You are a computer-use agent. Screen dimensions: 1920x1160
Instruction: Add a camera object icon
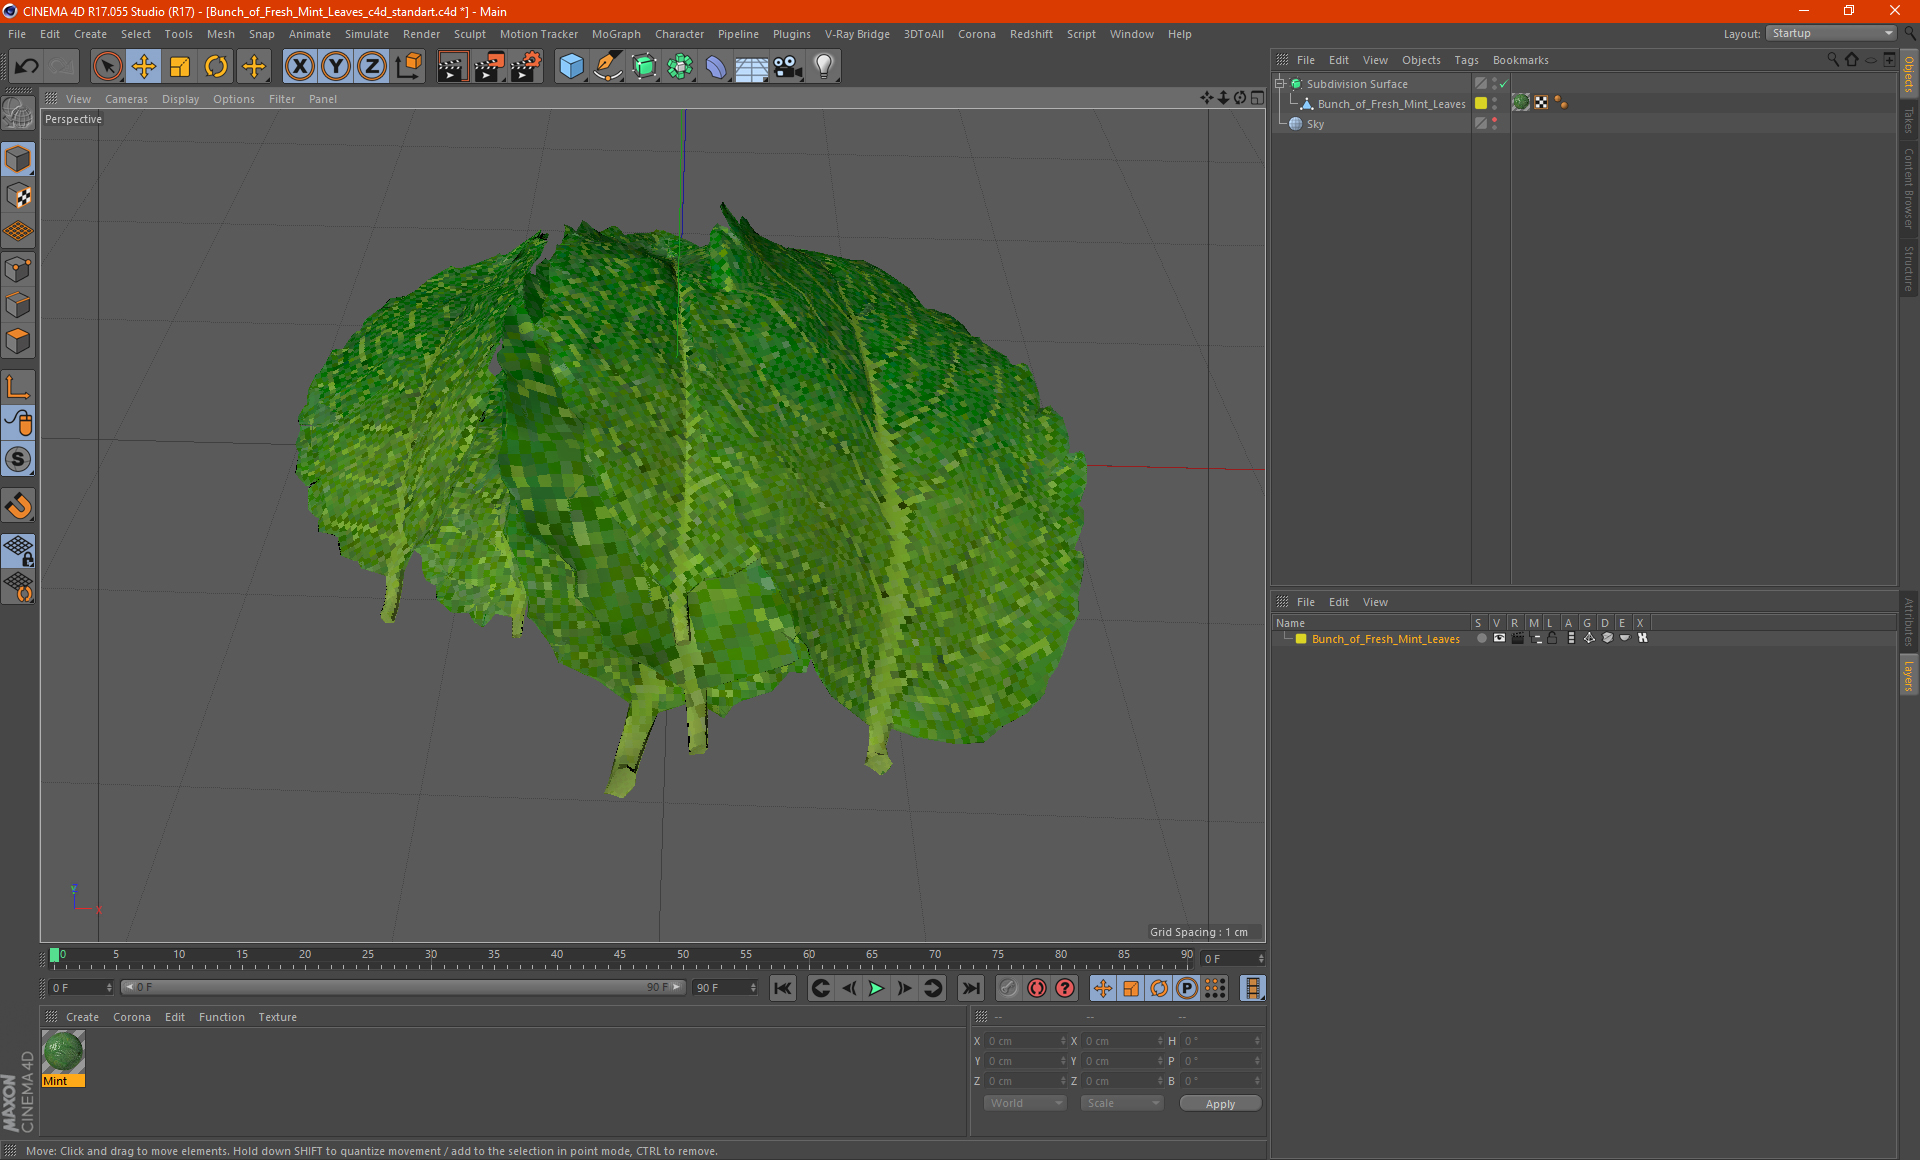point(788,67)
